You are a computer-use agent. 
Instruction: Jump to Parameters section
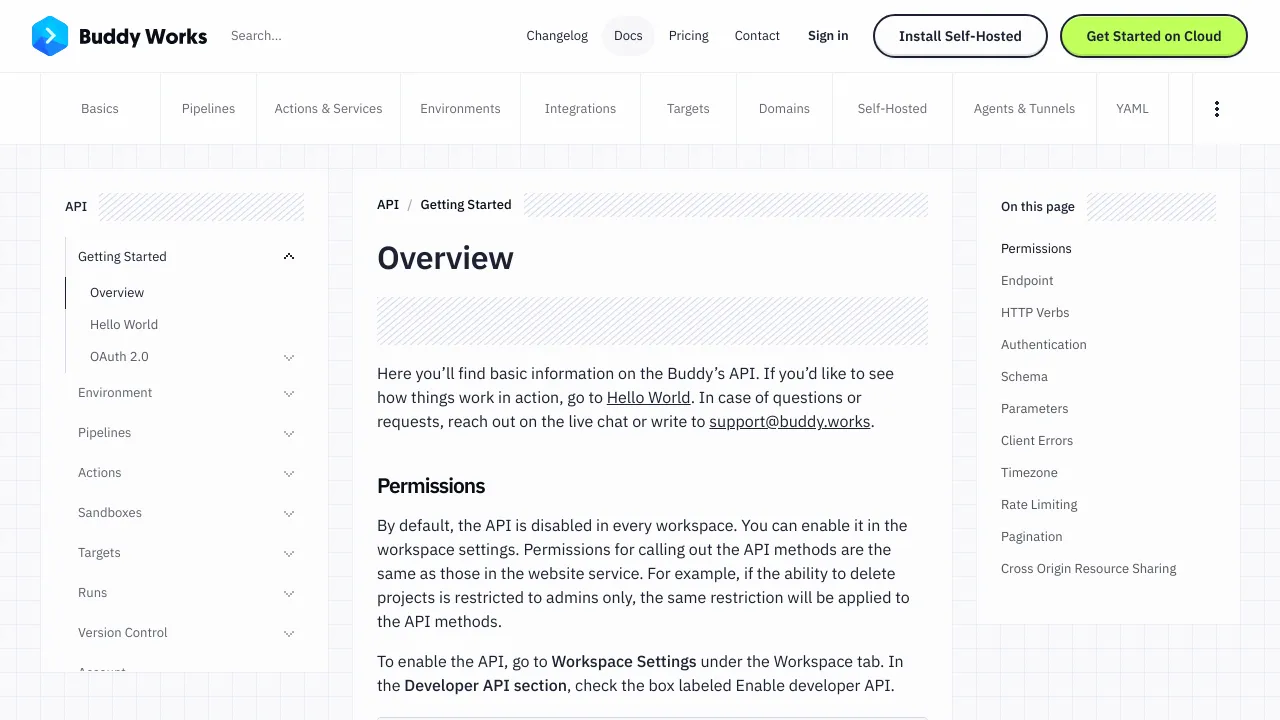click(1035, 409)
